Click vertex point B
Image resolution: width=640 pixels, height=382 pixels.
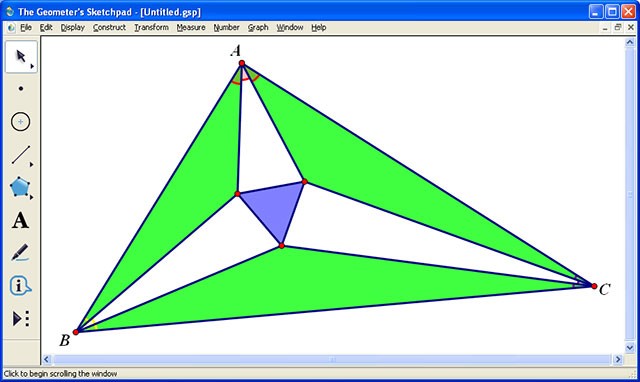click(76, 332)
